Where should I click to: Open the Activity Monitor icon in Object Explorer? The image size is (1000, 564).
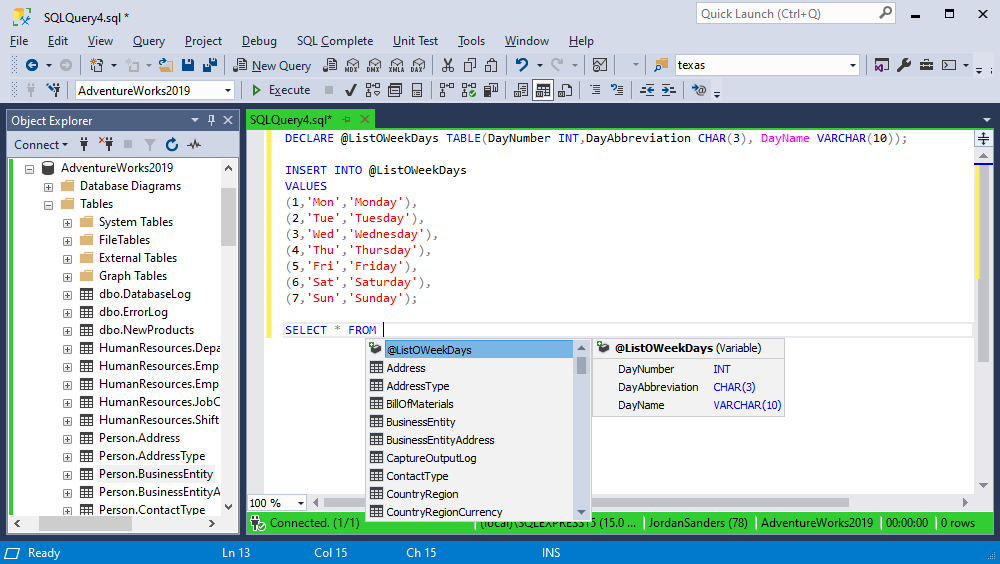[194, 145]
